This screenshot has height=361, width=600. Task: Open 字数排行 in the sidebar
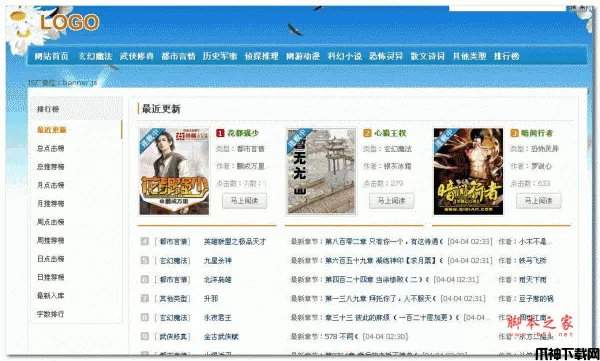(51, 314)
